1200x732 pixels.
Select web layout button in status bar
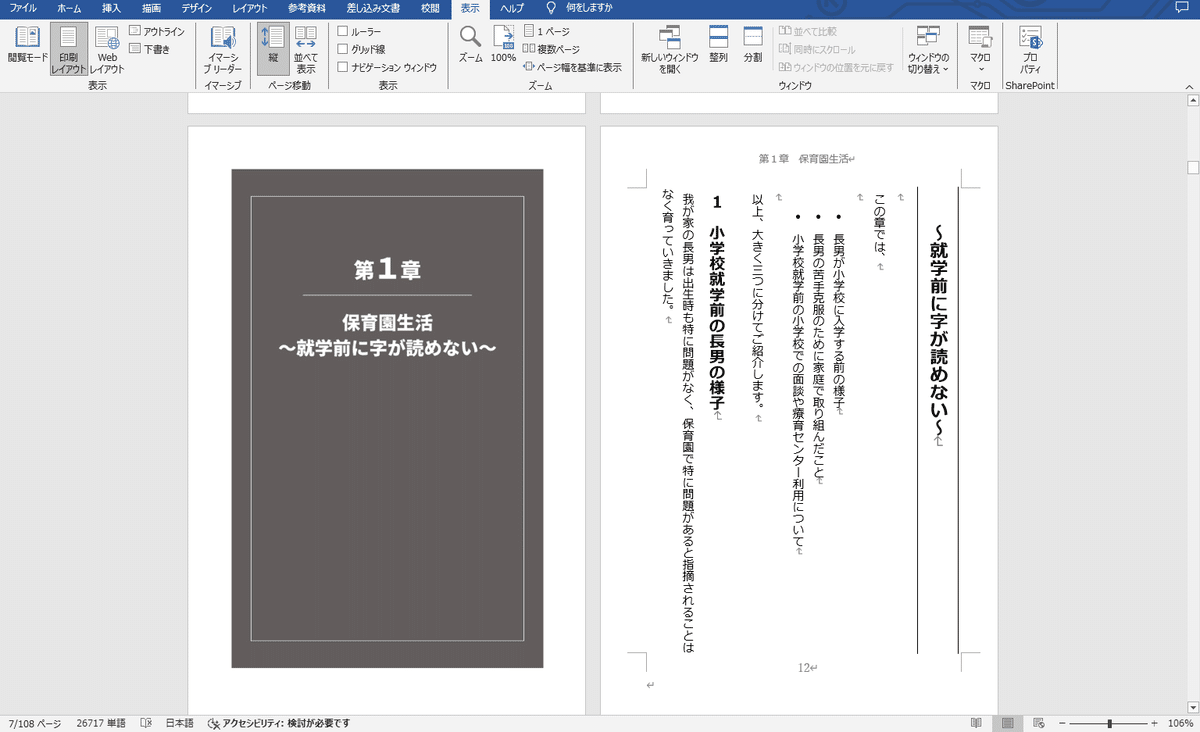pyautogui.click(x=1039, y=722)
